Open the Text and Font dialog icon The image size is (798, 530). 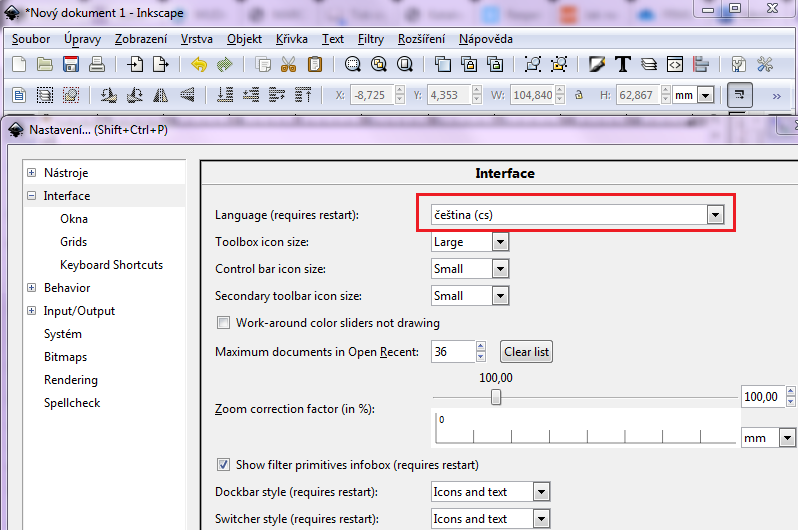pyautogui.click(x=623, y=65)
